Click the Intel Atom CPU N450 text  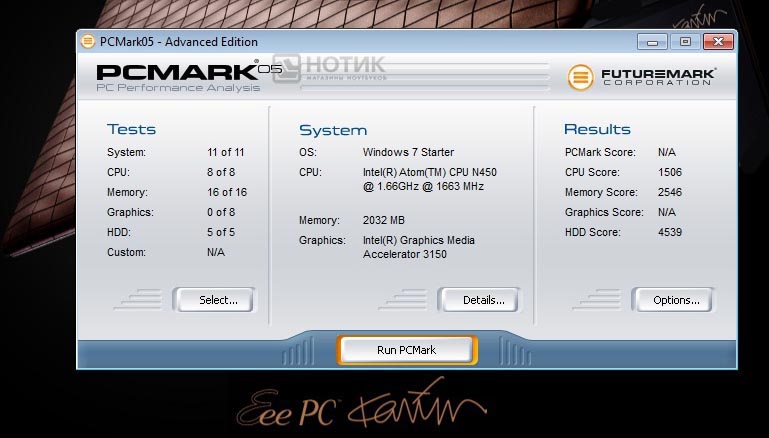coord(430,179)
